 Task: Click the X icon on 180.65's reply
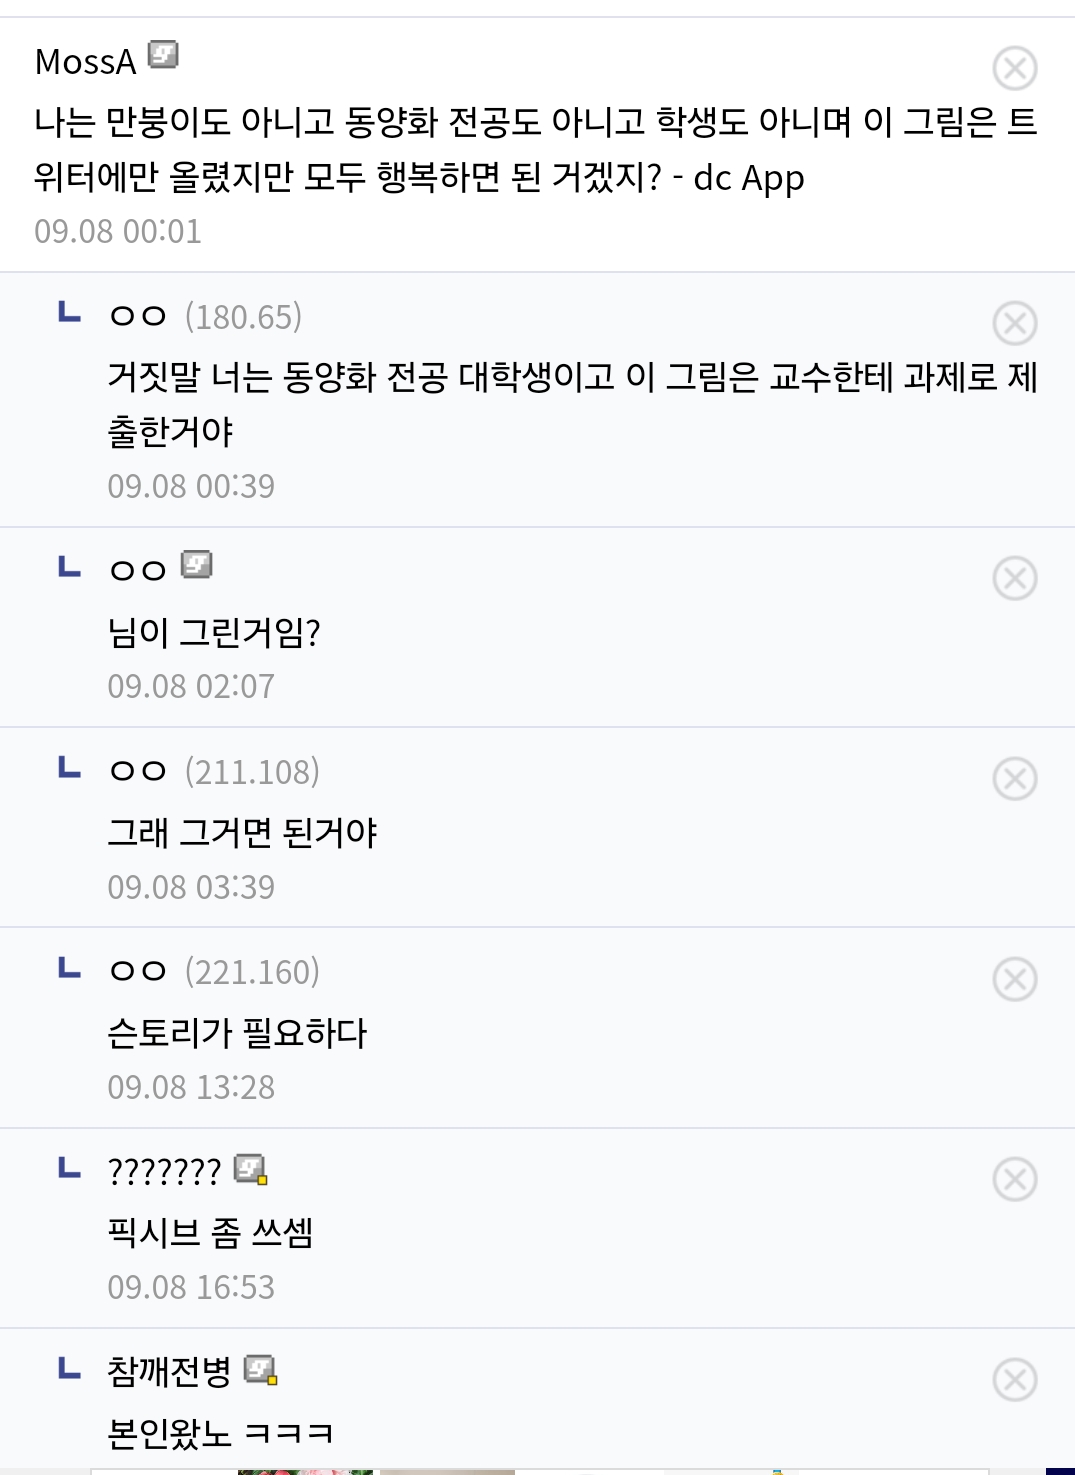click(1014, 324)
